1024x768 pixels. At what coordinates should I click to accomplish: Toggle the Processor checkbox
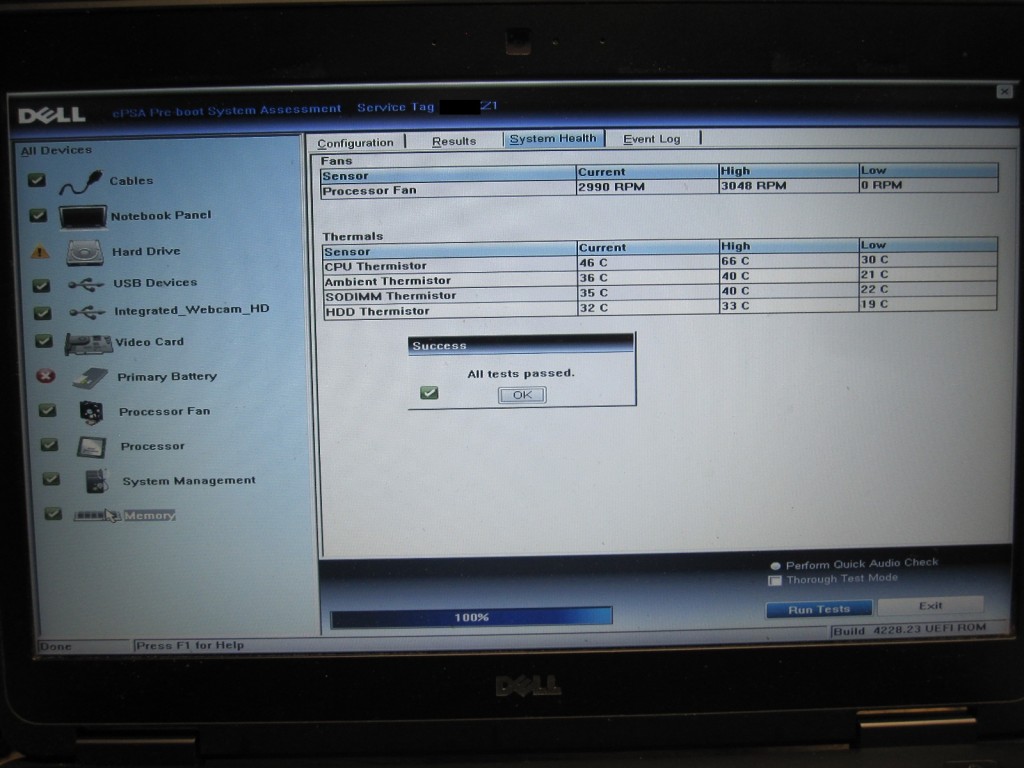coord(49,445)
